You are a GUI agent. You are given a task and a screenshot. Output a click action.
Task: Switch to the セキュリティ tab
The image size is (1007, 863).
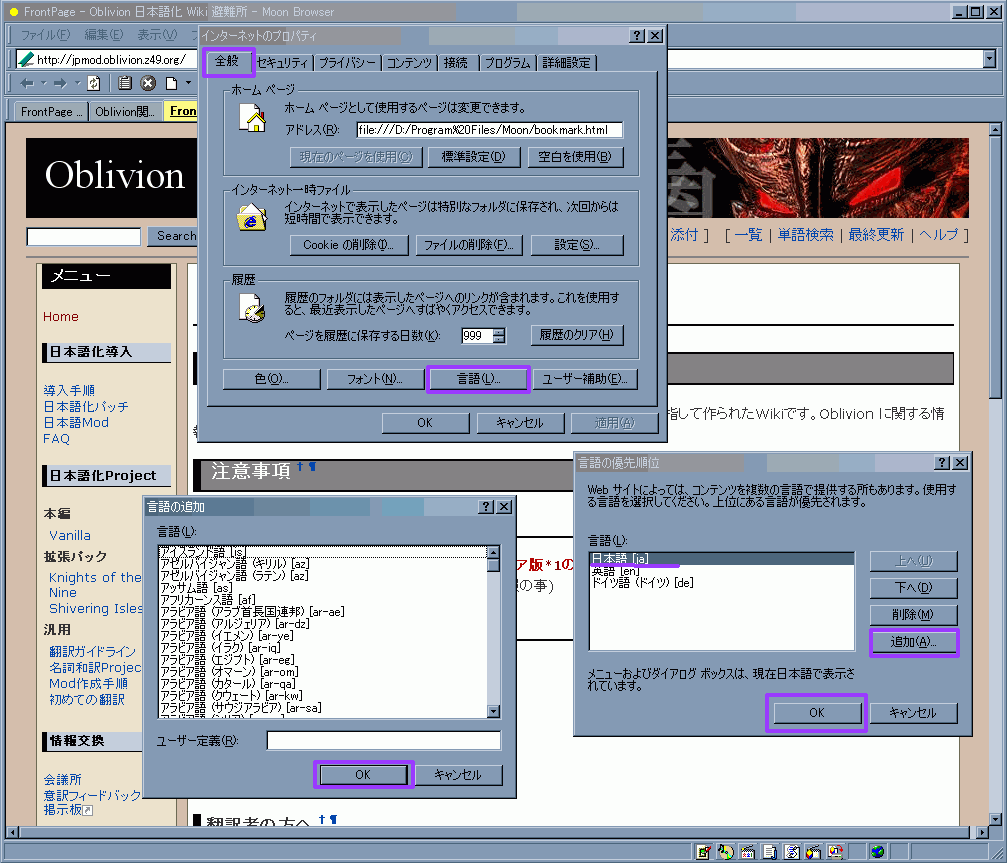click(284, 62)
